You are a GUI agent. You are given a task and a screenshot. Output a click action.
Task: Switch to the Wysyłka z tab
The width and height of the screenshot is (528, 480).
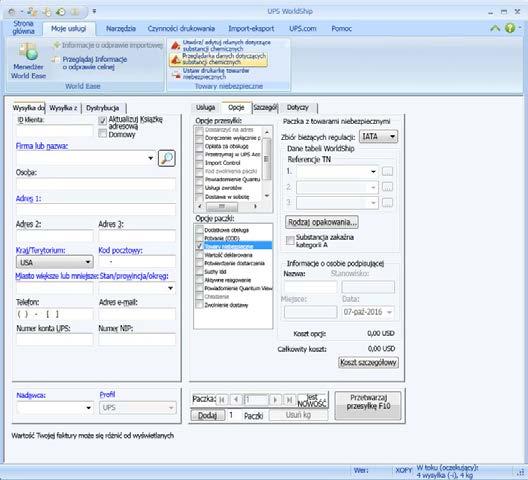63,108
